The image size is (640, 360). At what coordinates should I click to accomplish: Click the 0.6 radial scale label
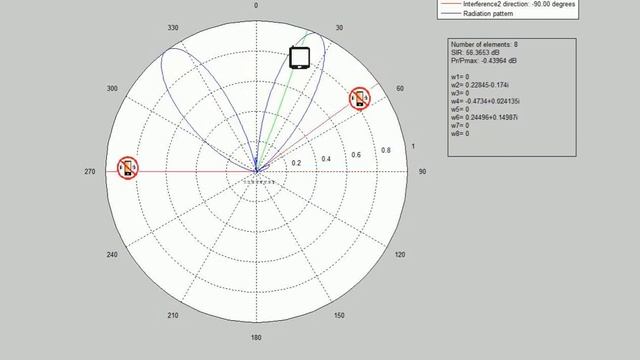tap(356, 155)
